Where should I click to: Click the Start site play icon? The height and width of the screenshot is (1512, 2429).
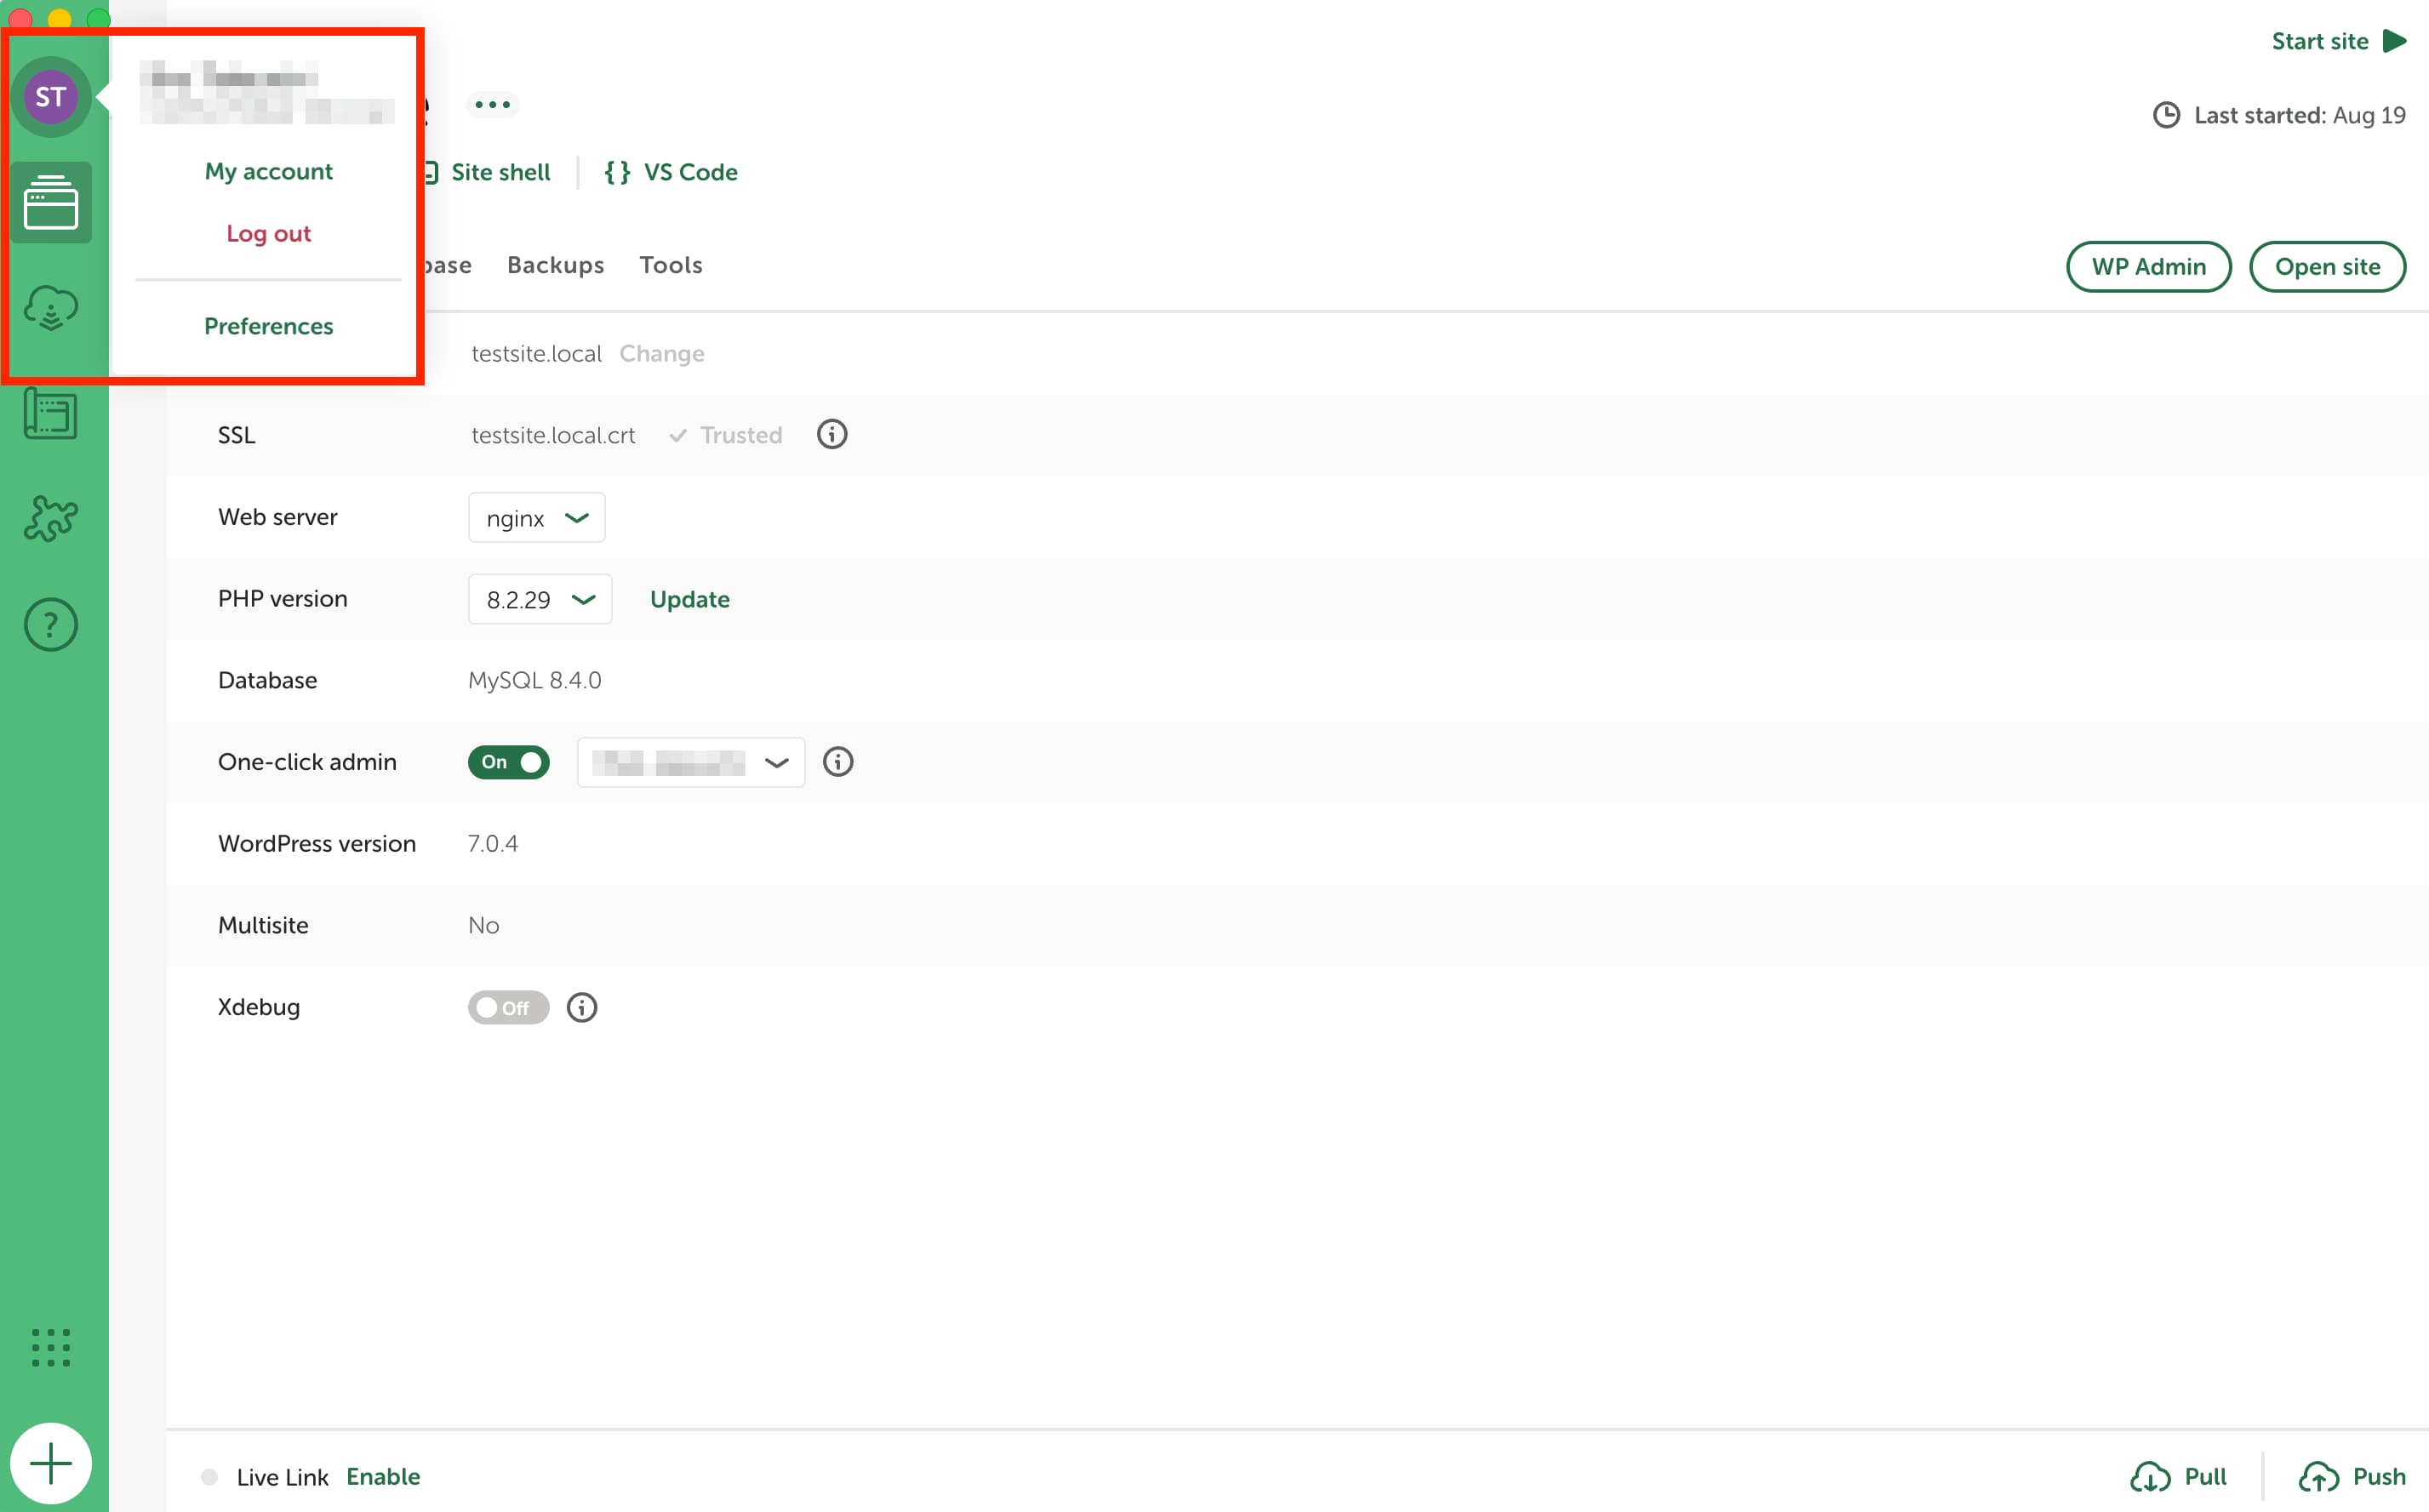coord(2395,41)
